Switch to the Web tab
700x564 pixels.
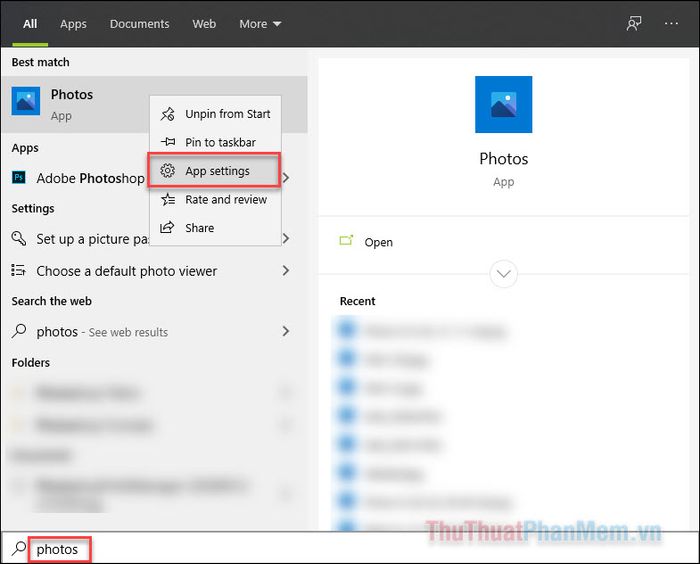(x=204, y=24)
